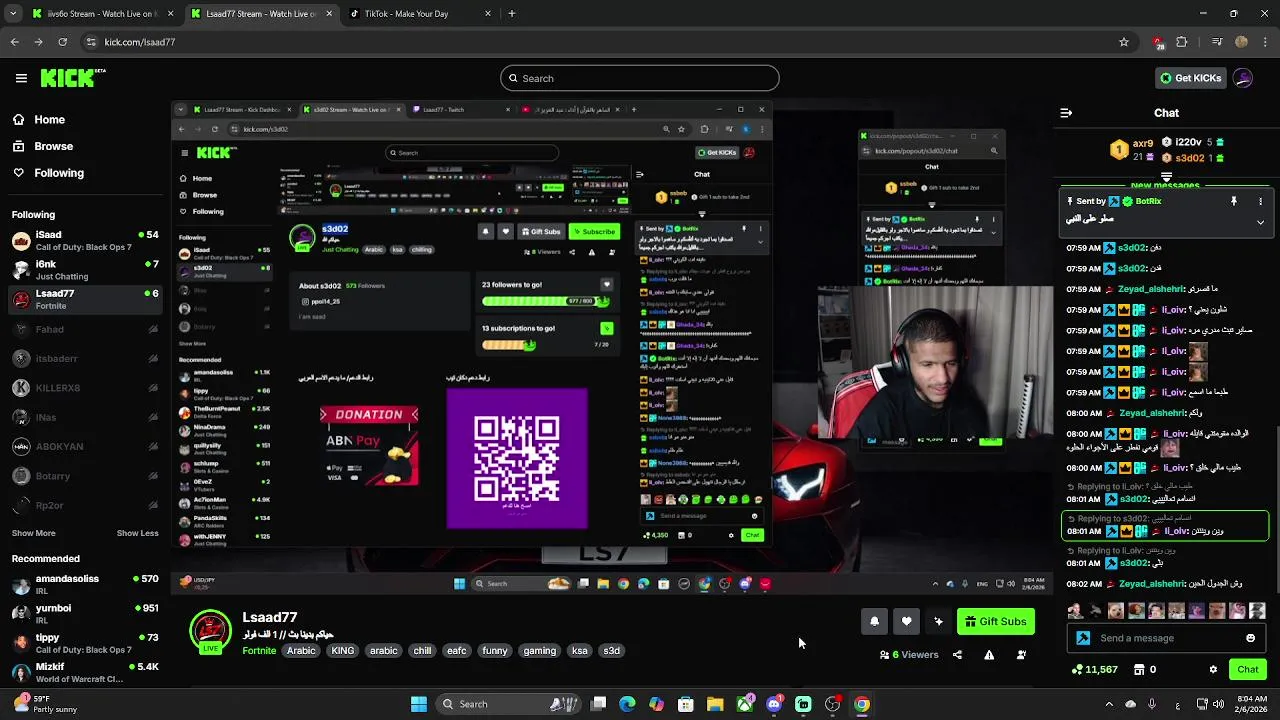Open Chrome extensions puzzle icon

[x=1182, y=42]
